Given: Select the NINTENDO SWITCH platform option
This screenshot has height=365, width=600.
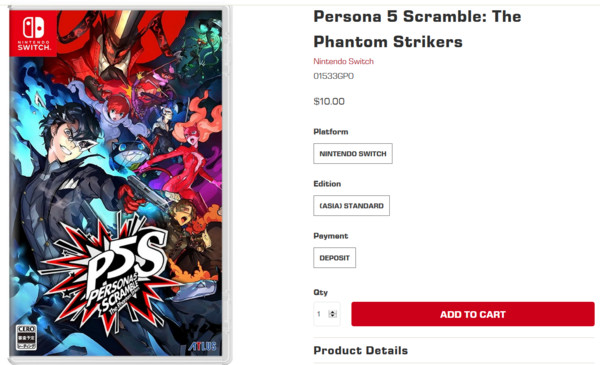Looking at the screenshot, I should pos(353,153).
